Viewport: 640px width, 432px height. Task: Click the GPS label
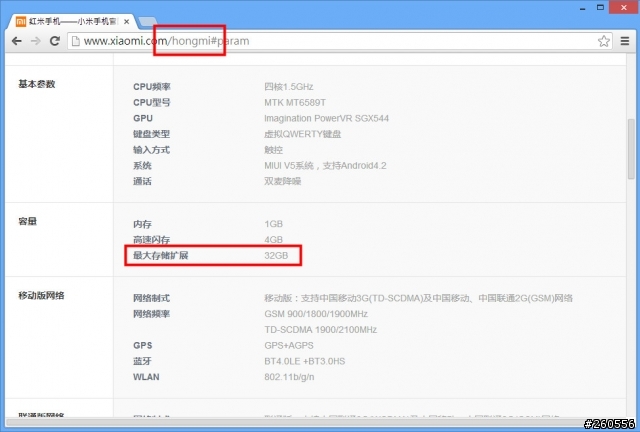pos(142,345)
